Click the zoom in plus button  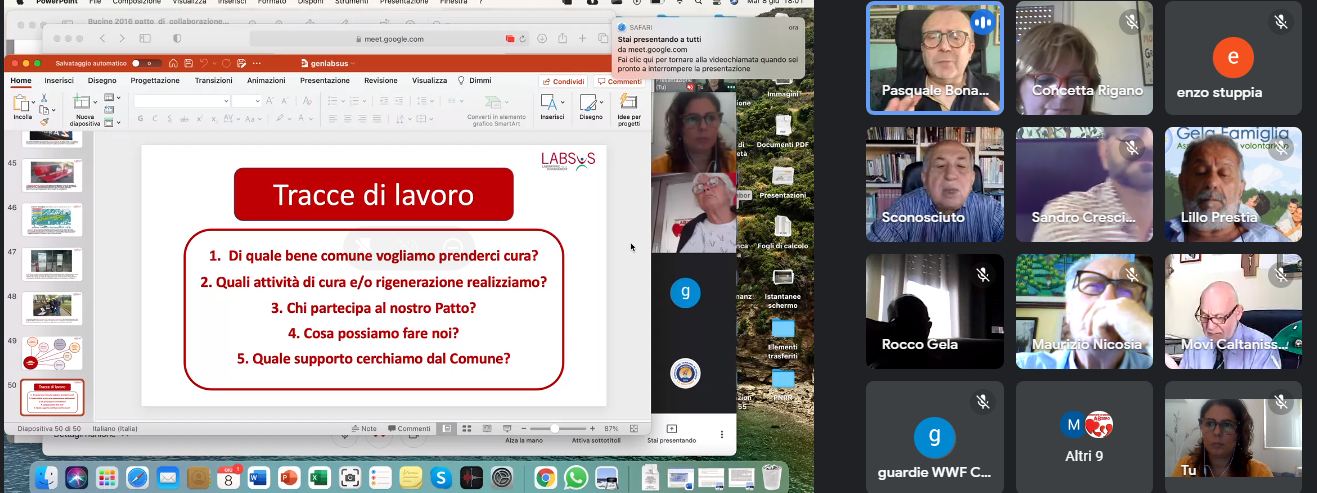[x=593, y=428]
